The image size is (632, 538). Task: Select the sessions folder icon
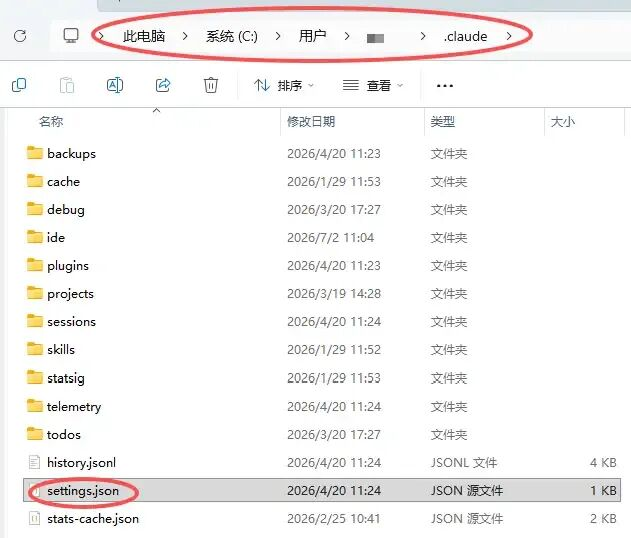35,321
